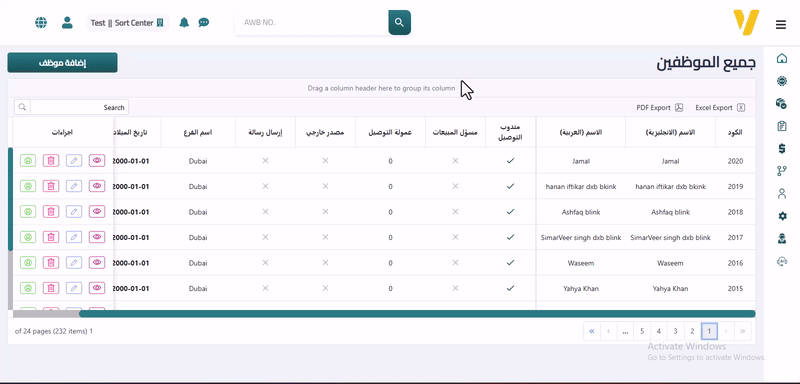Click the pagination ellipsis more pages button
800x384 pixels.
(625, 331)
